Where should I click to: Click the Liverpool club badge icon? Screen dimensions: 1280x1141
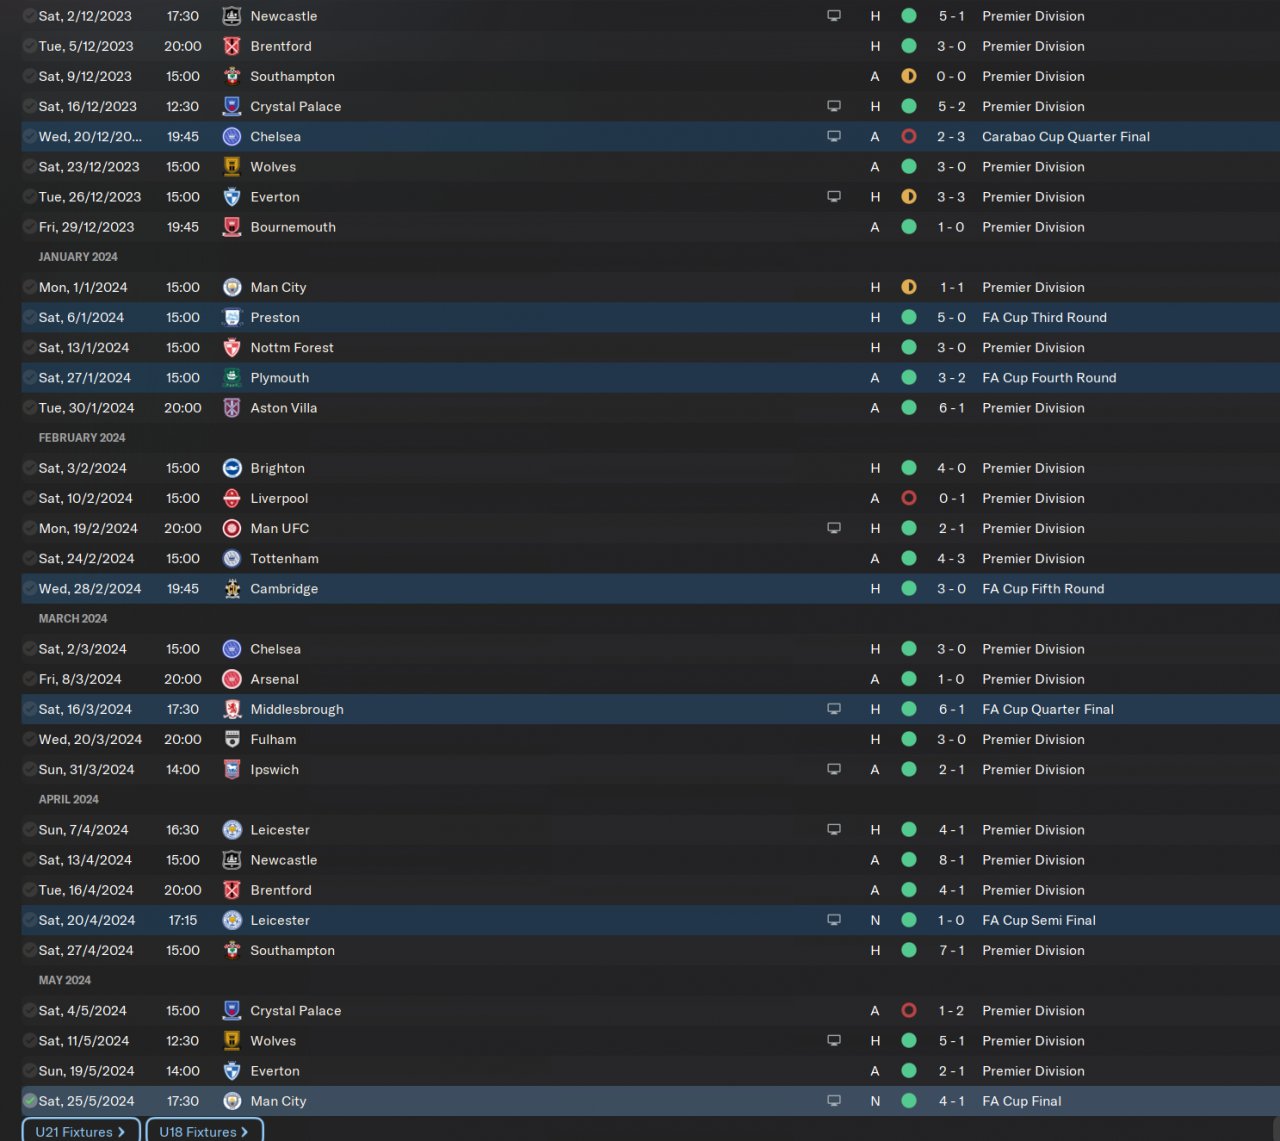coord(232,498)
